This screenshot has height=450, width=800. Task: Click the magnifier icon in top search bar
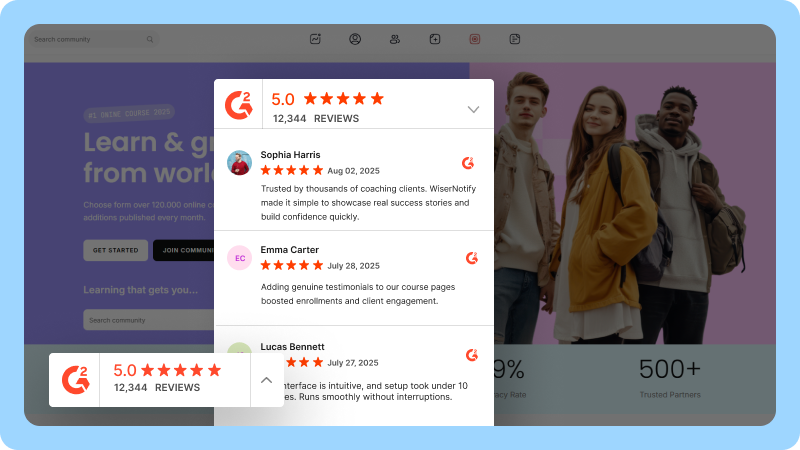[x=150, y=40]
